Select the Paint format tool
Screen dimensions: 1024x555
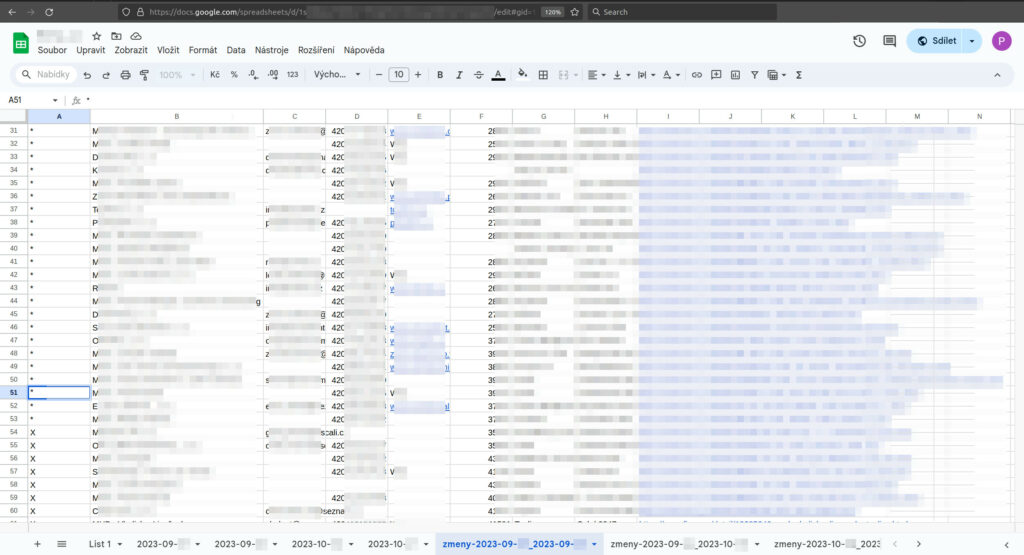[x=144, y=75]
